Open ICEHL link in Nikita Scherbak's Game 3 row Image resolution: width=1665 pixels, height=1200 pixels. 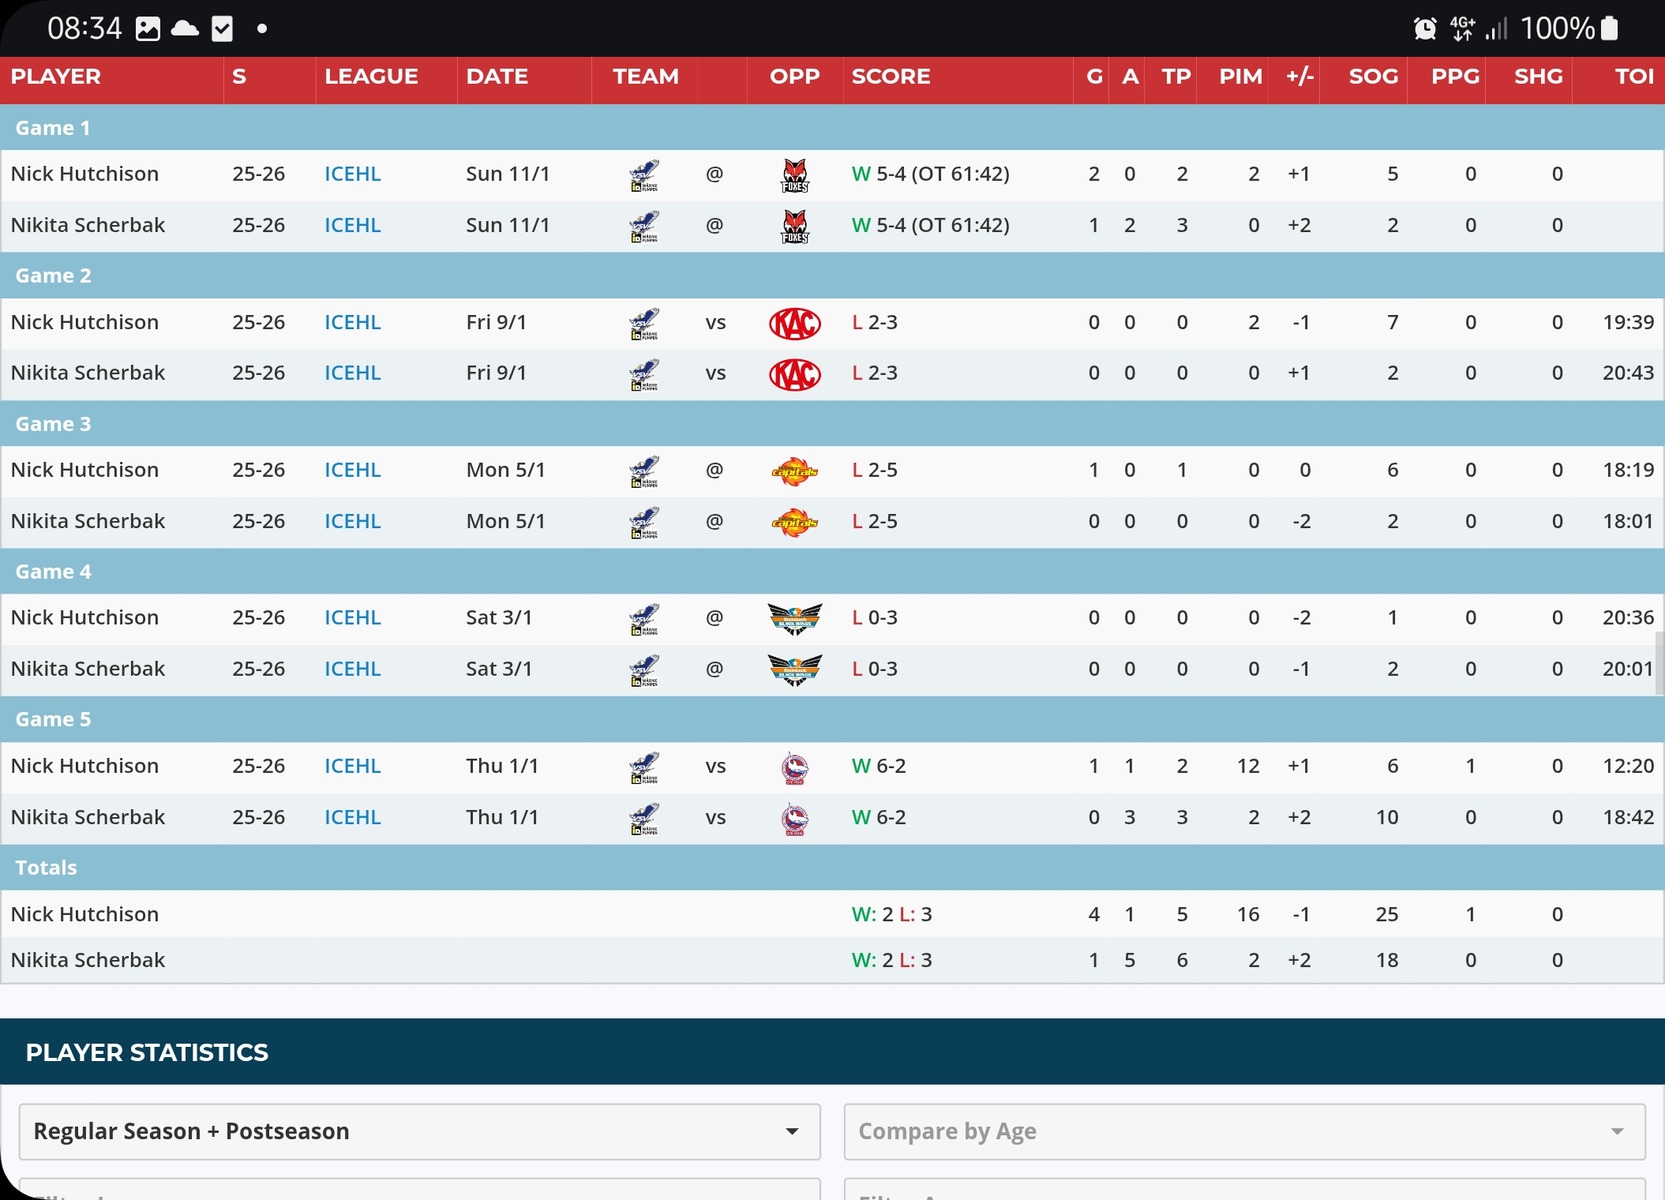click(x=352, y=521)
